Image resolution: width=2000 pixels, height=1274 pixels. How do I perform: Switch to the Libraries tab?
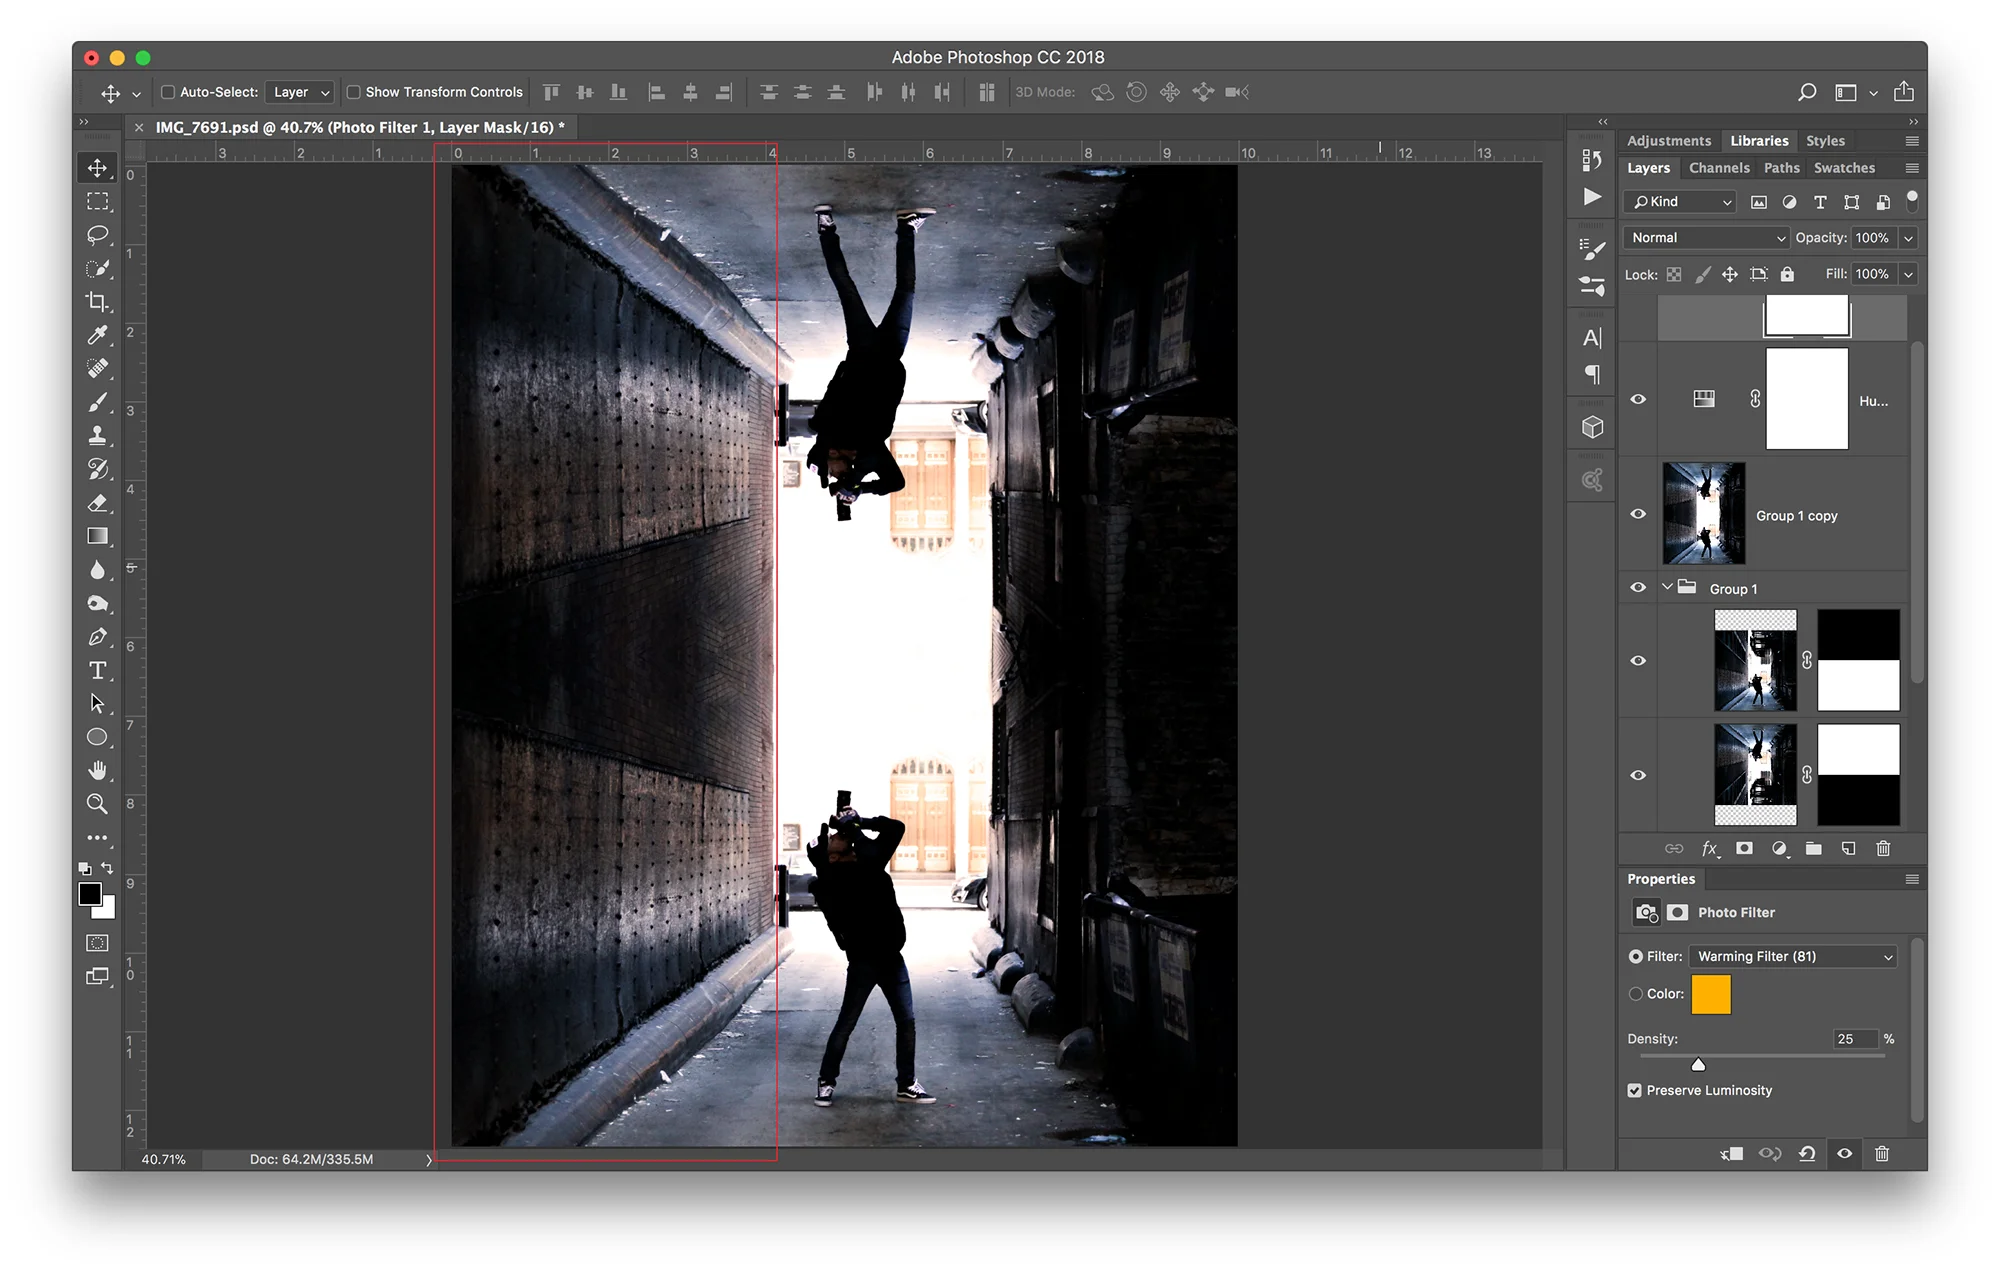[x=1759, y=141]
